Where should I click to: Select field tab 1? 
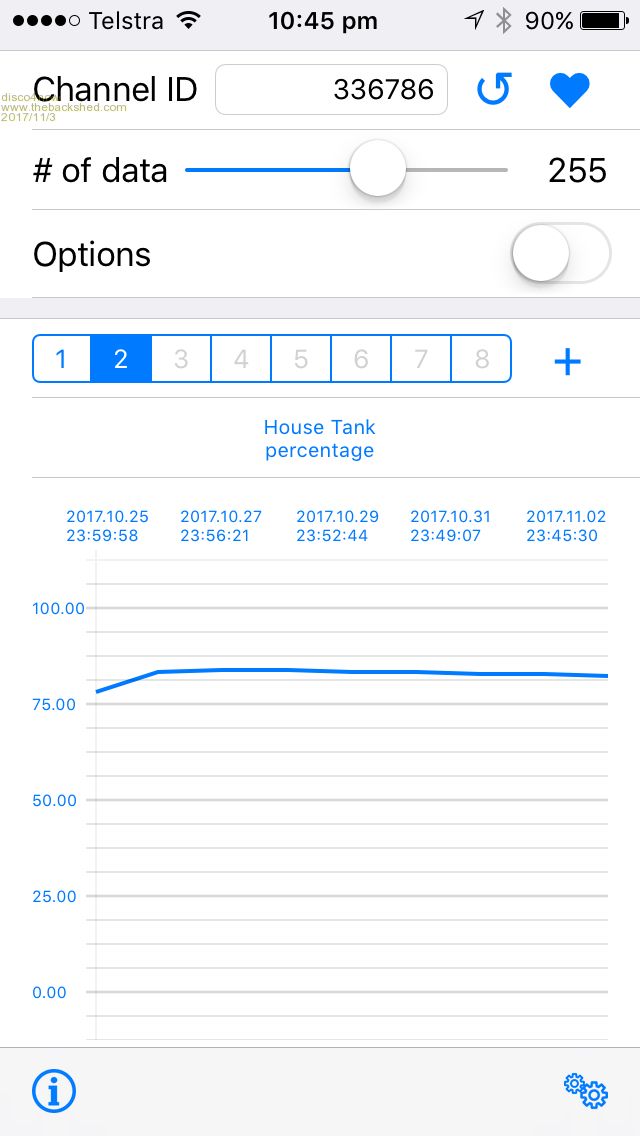62,359
